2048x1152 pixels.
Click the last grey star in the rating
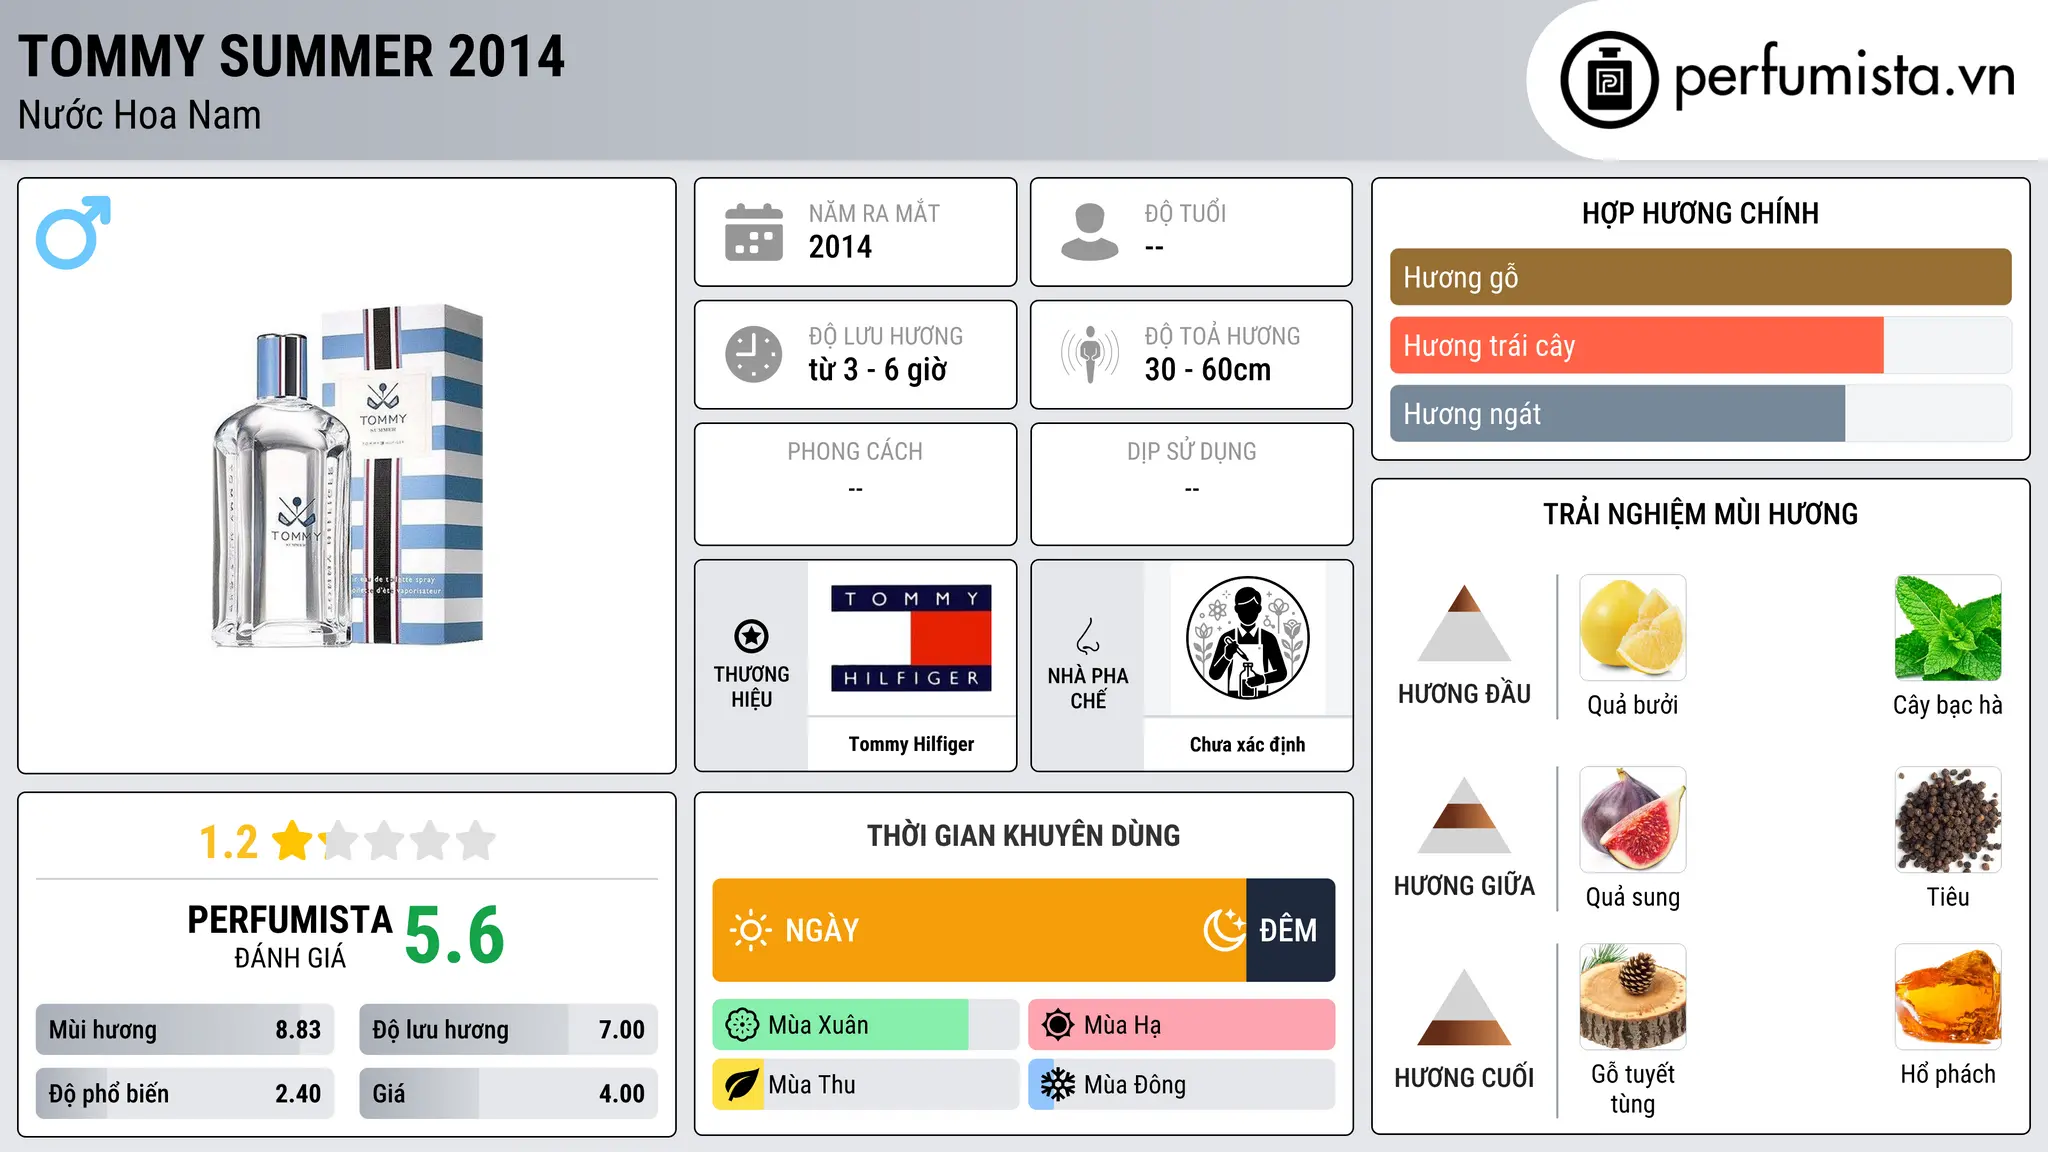click(476, 840)
